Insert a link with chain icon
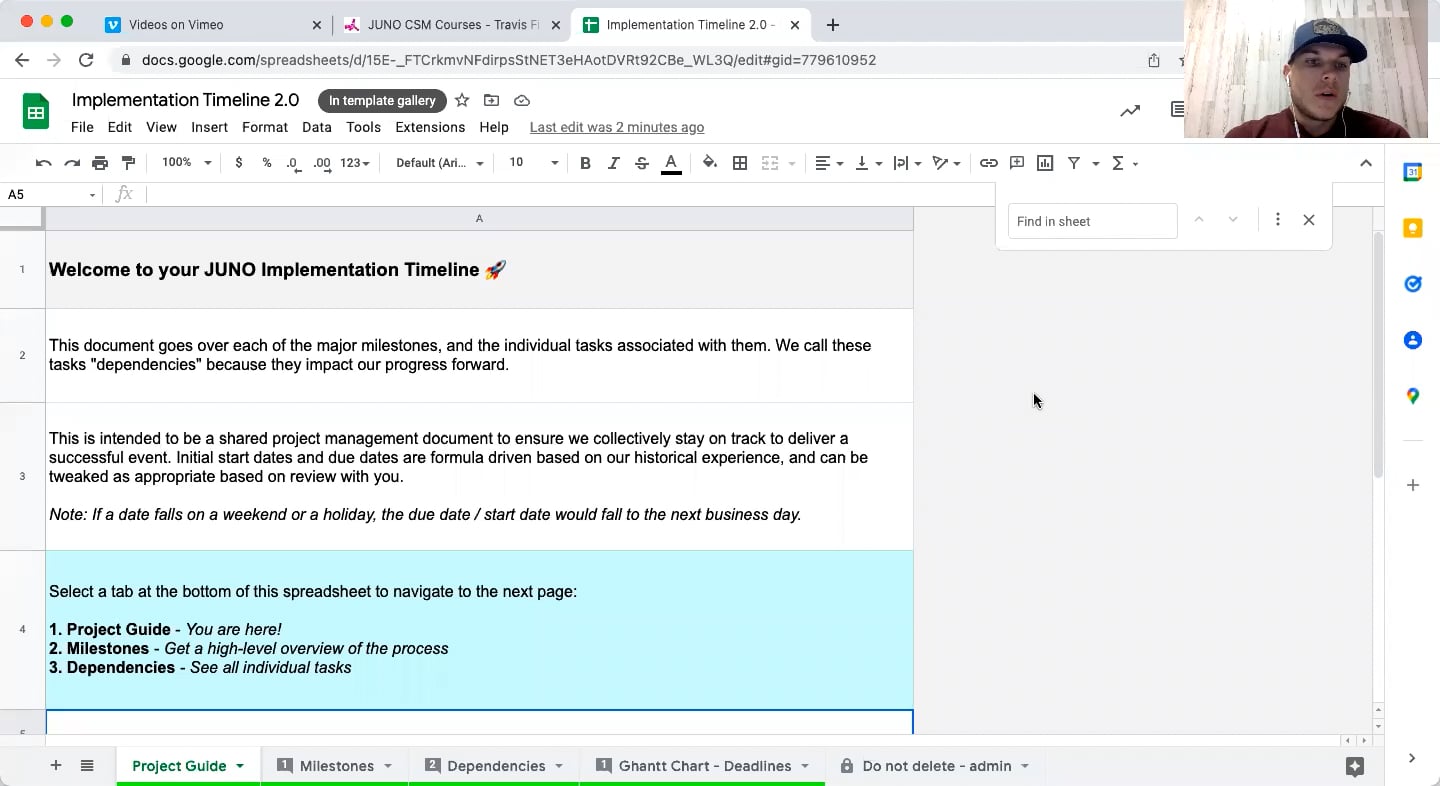 click(x=988, y=163)
